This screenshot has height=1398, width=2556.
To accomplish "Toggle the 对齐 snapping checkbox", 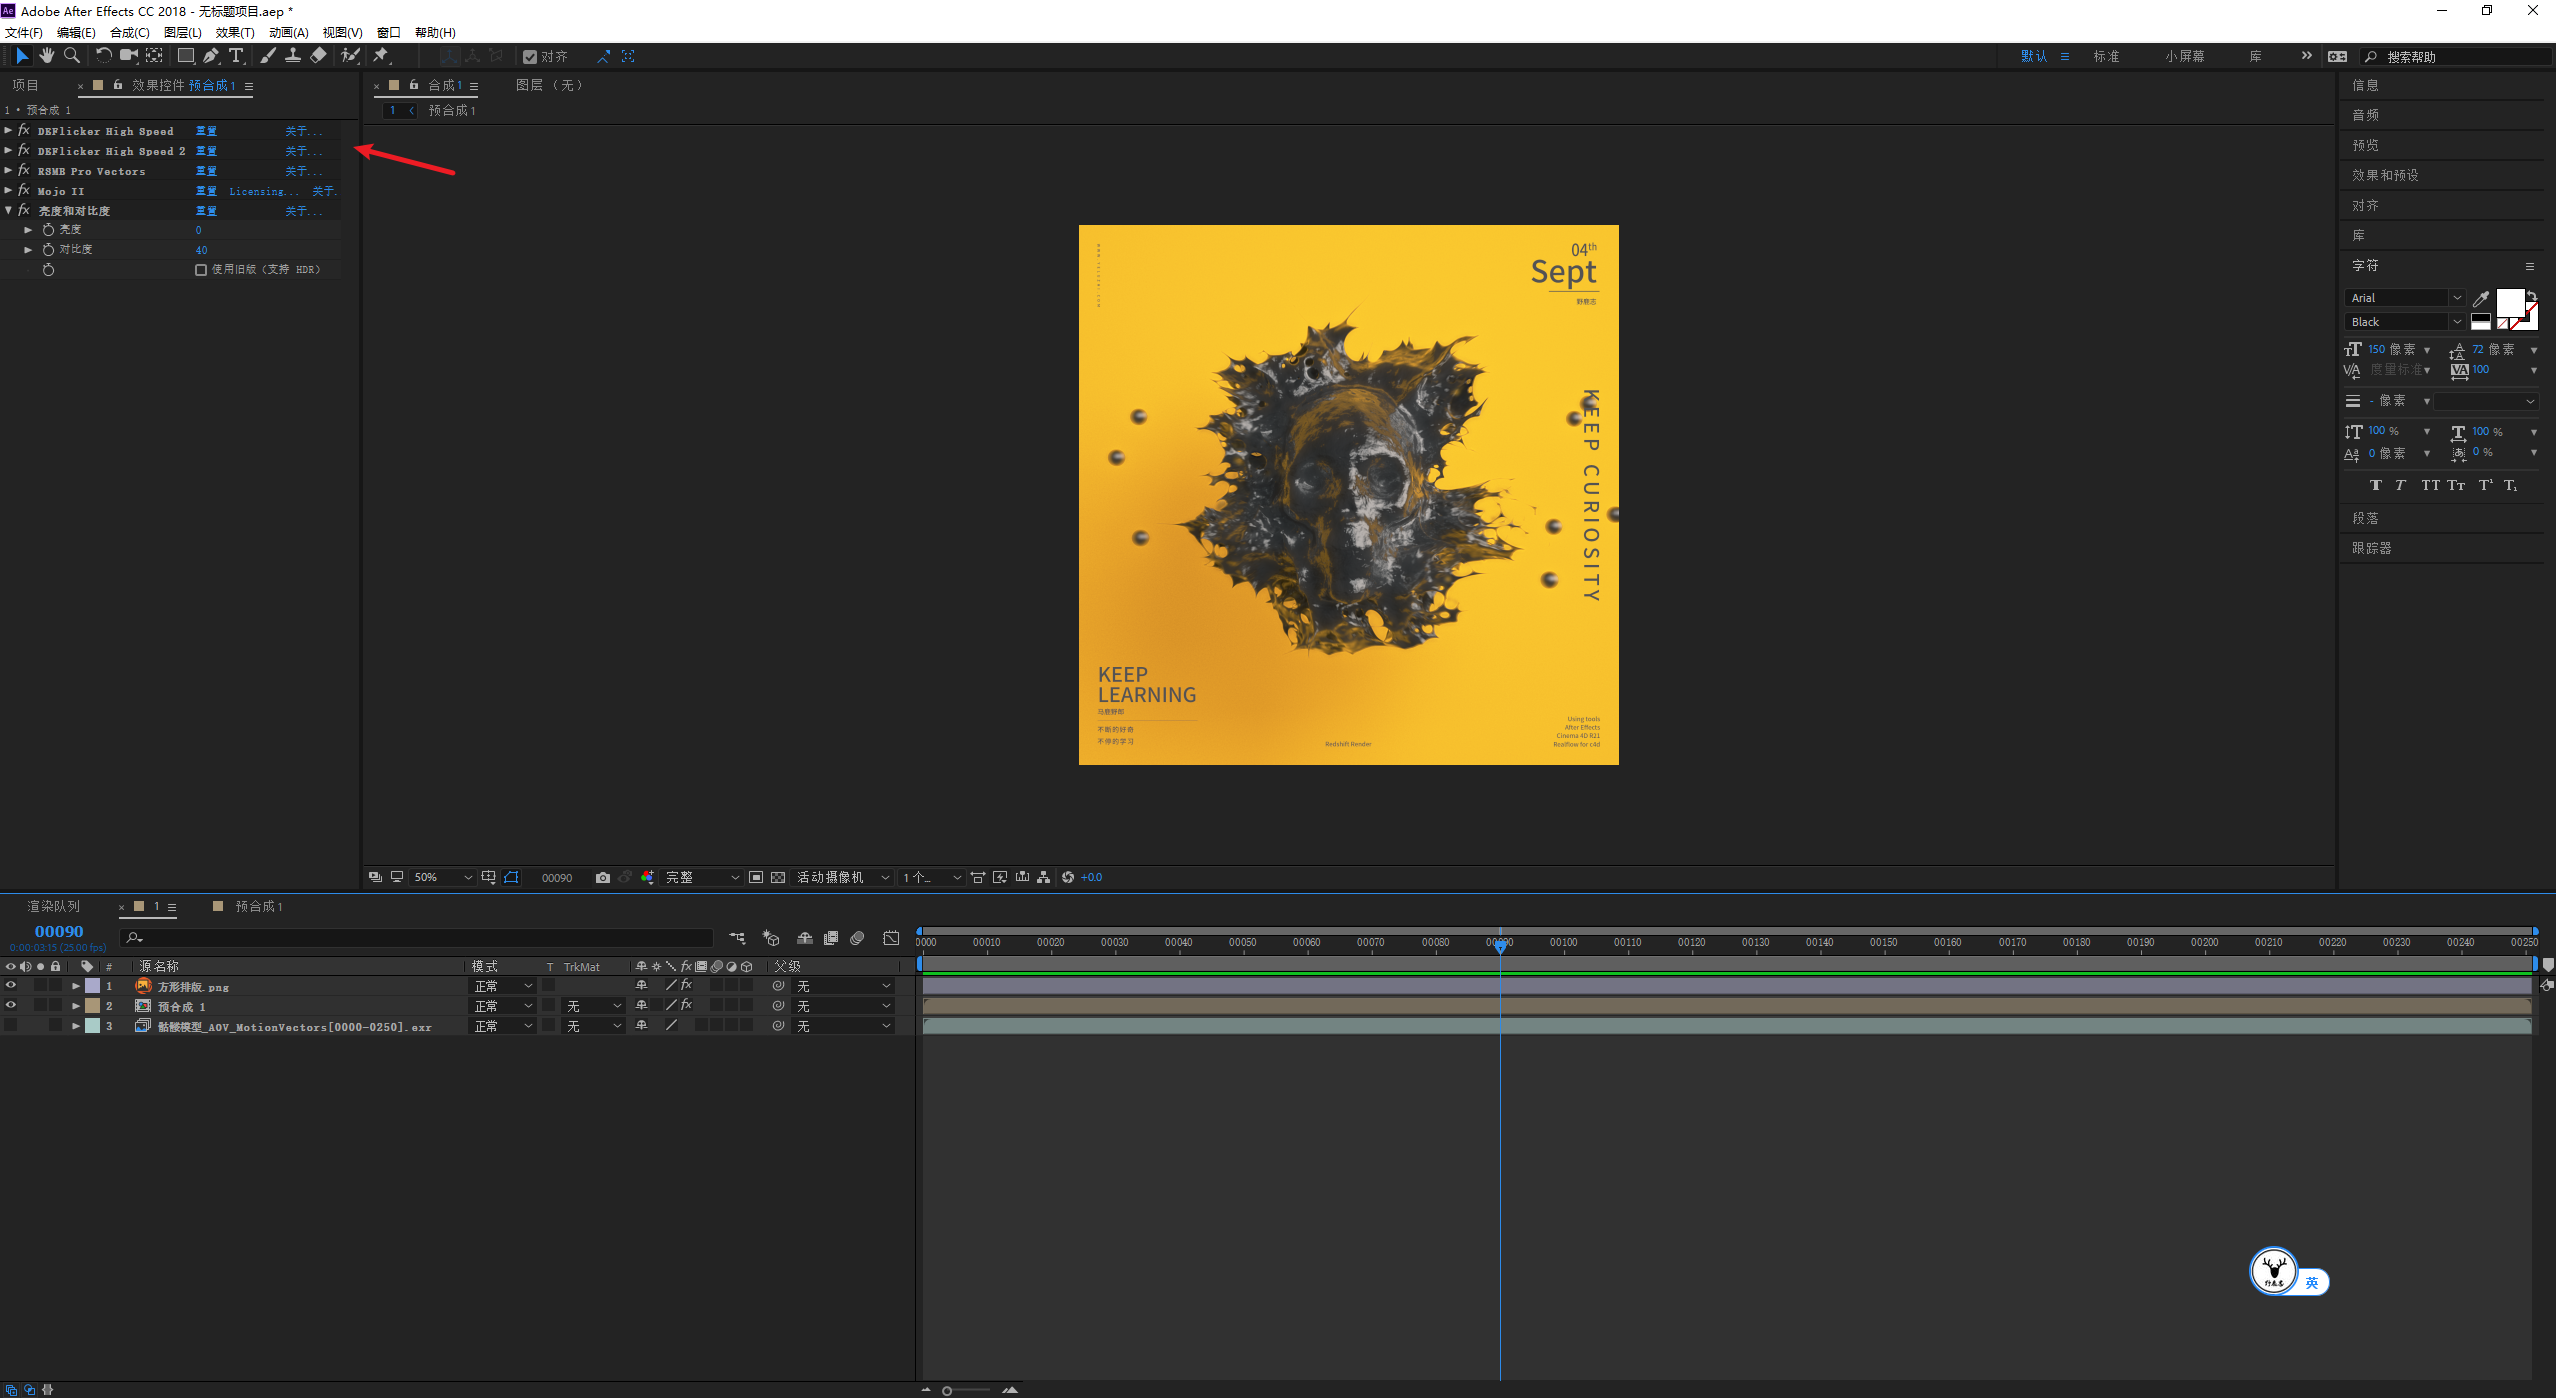I will click(x=530, y=57).
